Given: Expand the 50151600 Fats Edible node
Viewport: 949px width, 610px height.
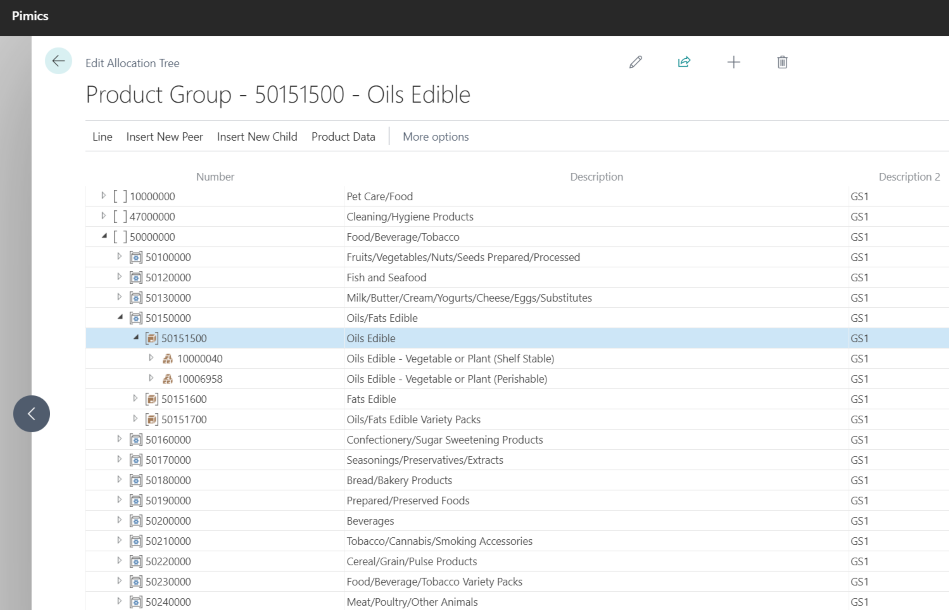Looking at the screenshot, I should point(135,398).
